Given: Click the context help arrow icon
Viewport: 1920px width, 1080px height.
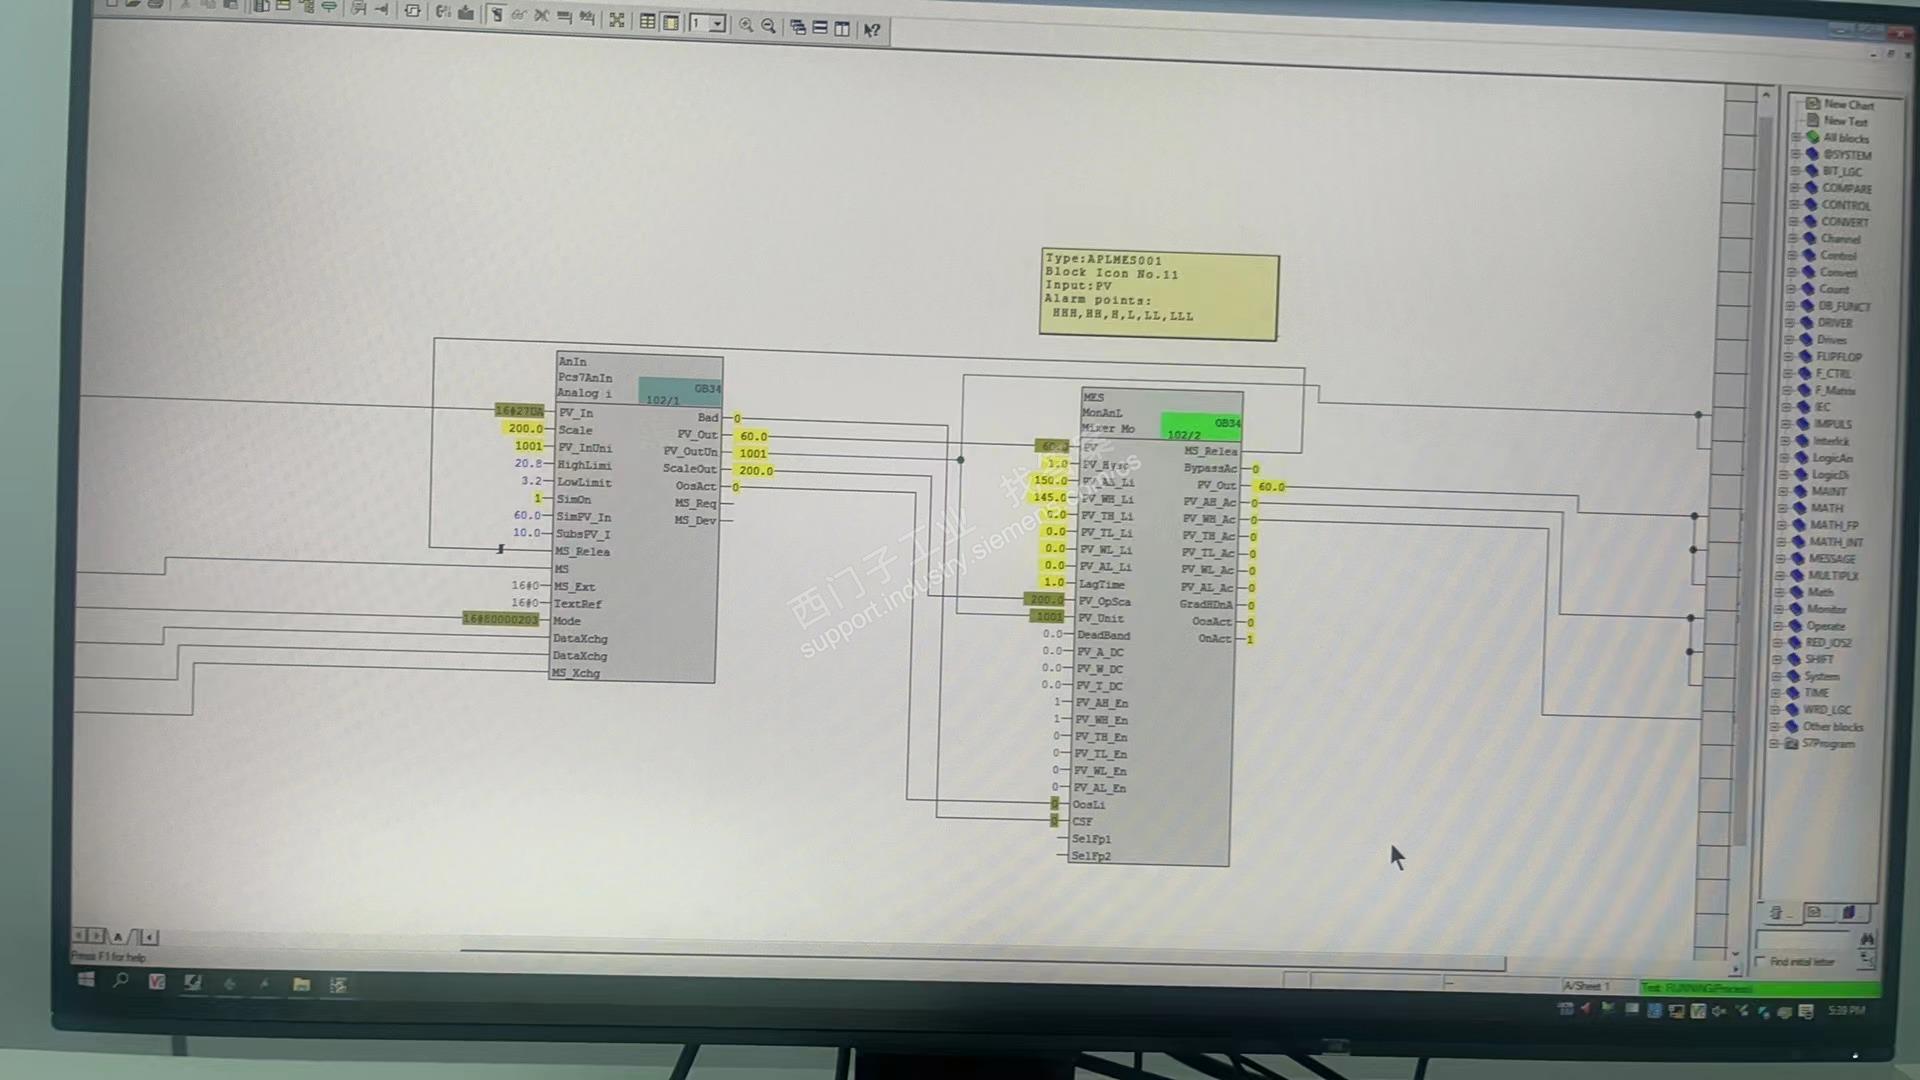Looking at the screenshot, I should (x=872, y=30).
